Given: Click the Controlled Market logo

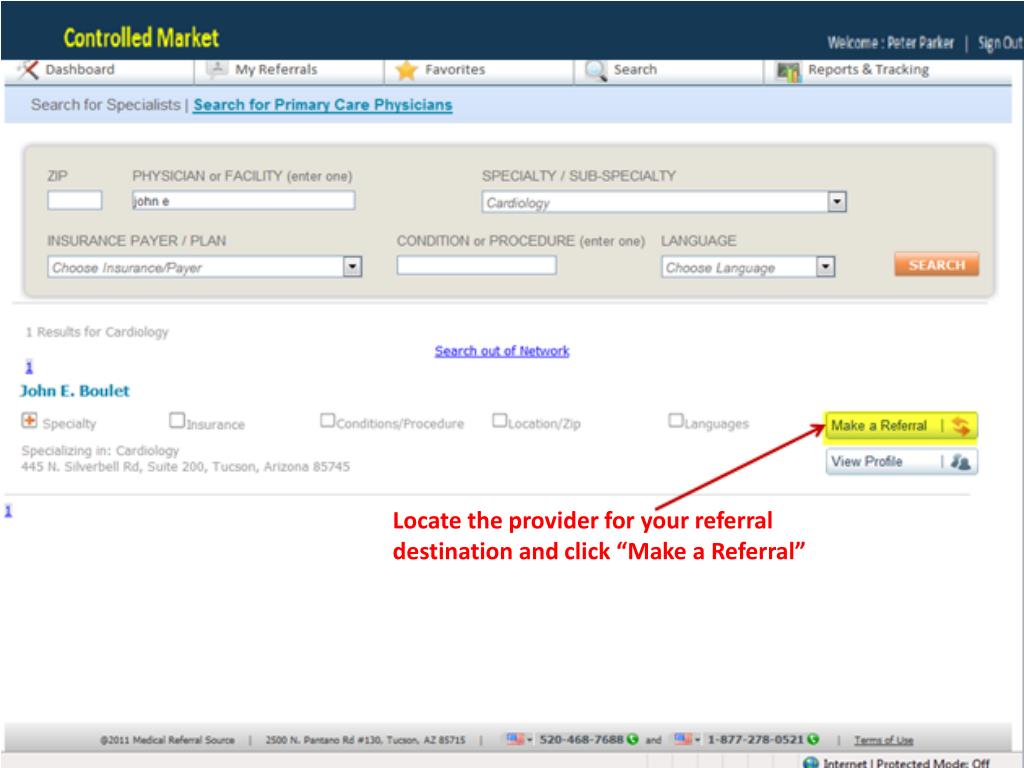Looking at the screenshot, I should (141, 38).
